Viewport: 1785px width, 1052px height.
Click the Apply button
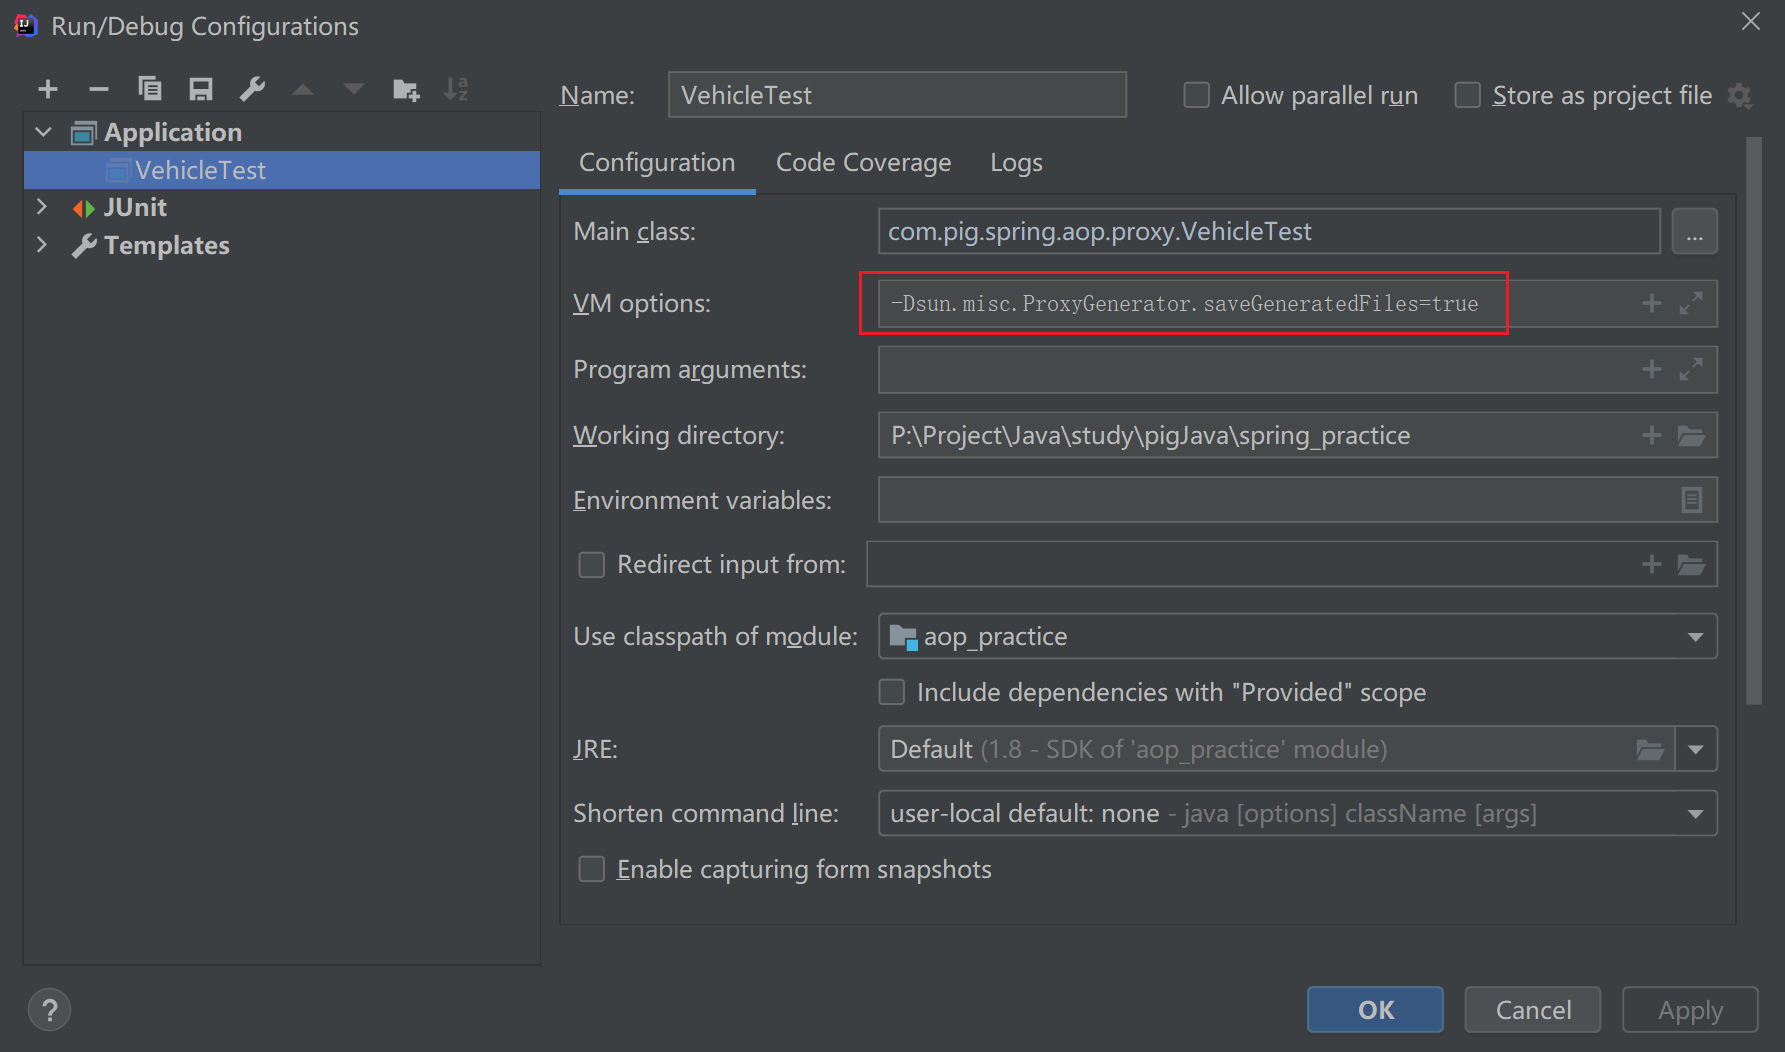click(x=1690, y=1010)
